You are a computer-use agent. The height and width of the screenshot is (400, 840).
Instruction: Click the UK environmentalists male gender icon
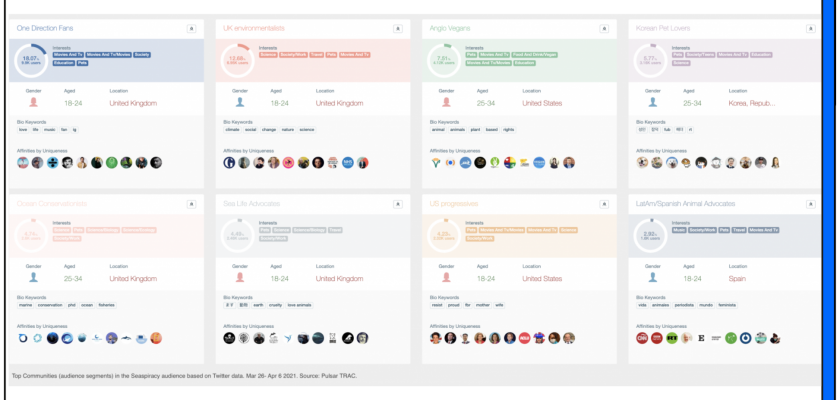tap(239, 102)
